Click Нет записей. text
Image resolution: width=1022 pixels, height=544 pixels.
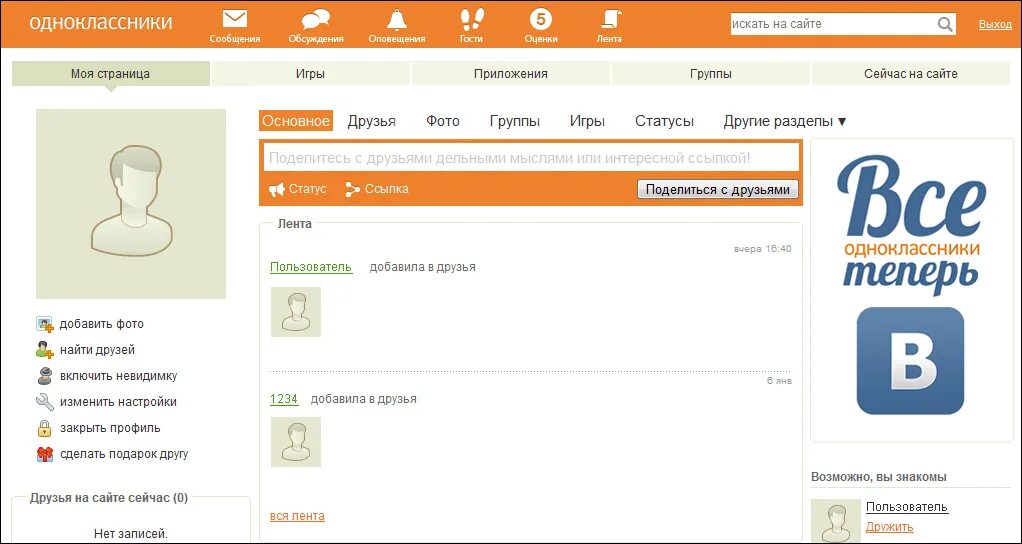click(x=131, y=534)
